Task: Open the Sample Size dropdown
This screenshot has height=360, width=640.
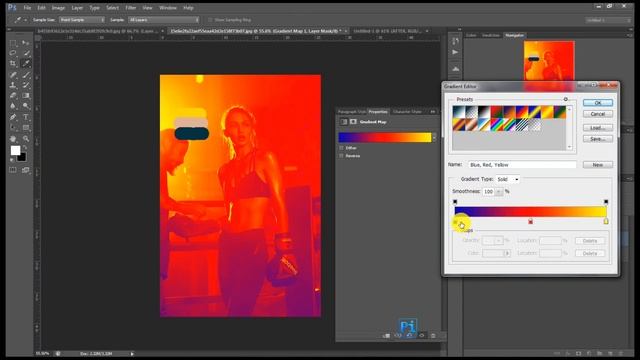Action: click(x=82, y=20)
